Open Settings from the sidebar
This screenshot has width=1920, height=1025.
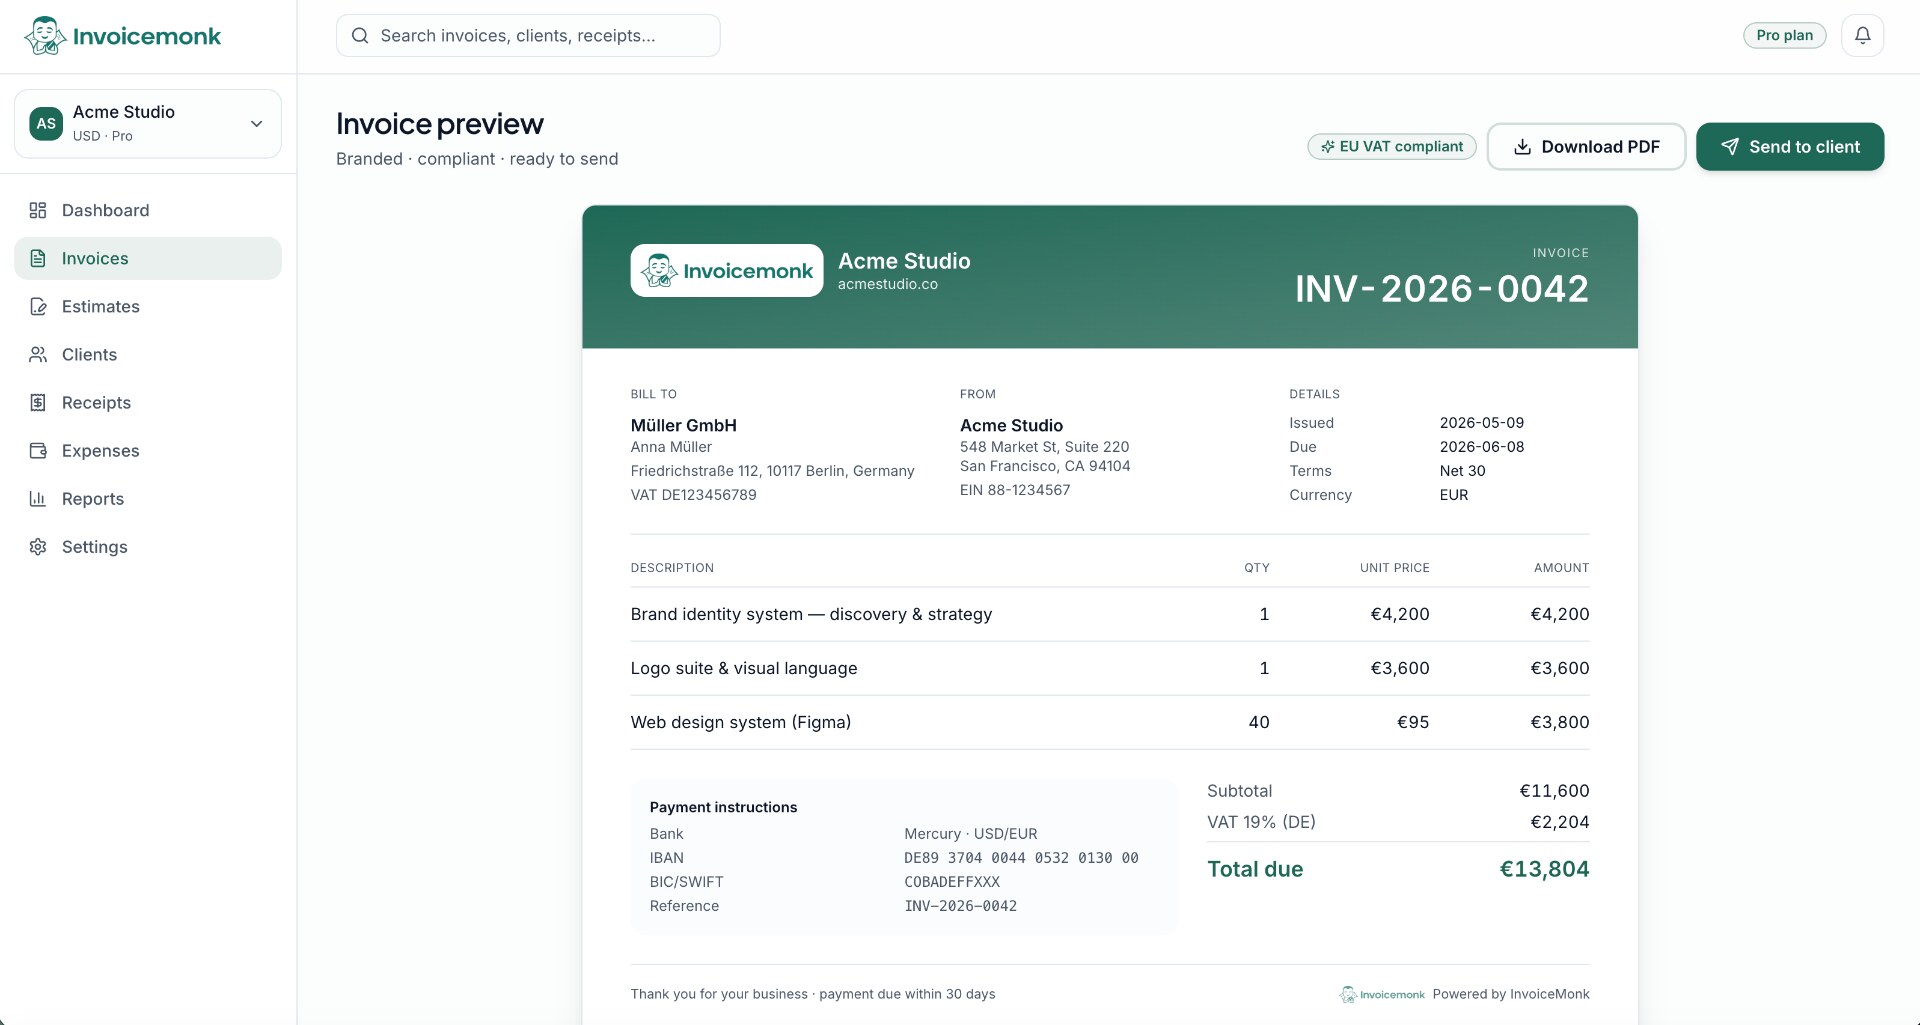(x=148, y=546)
